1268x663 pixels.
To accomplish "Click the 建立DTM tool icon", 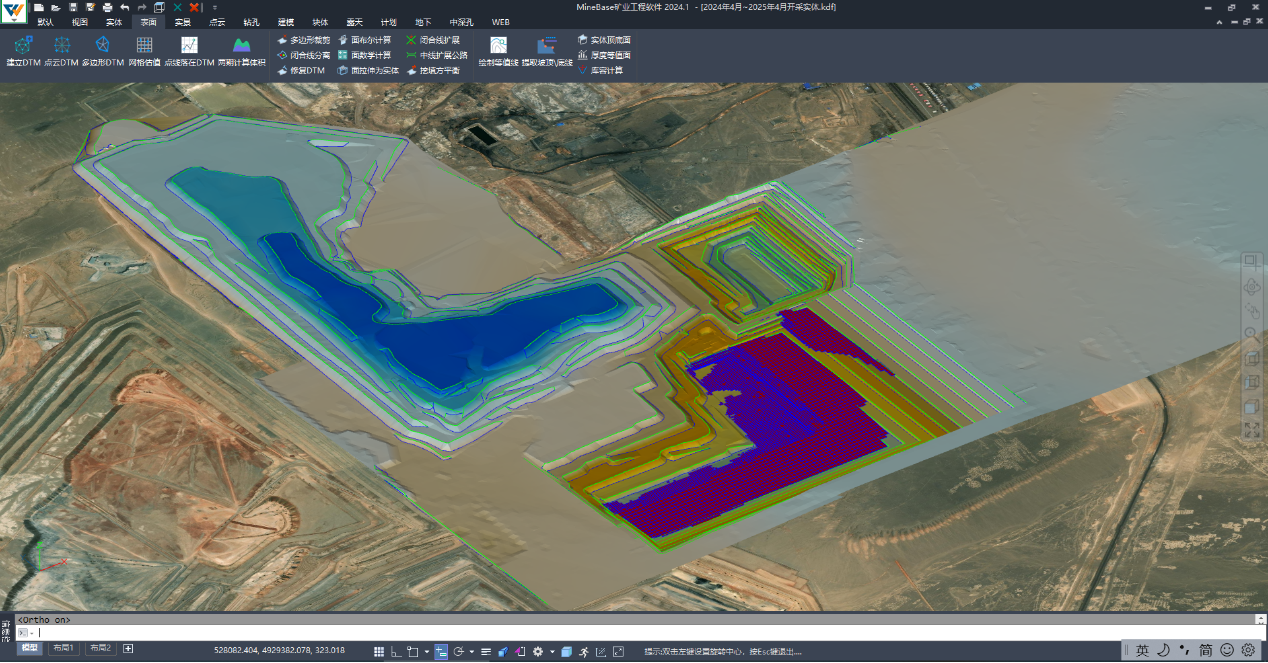I will 23,45.
